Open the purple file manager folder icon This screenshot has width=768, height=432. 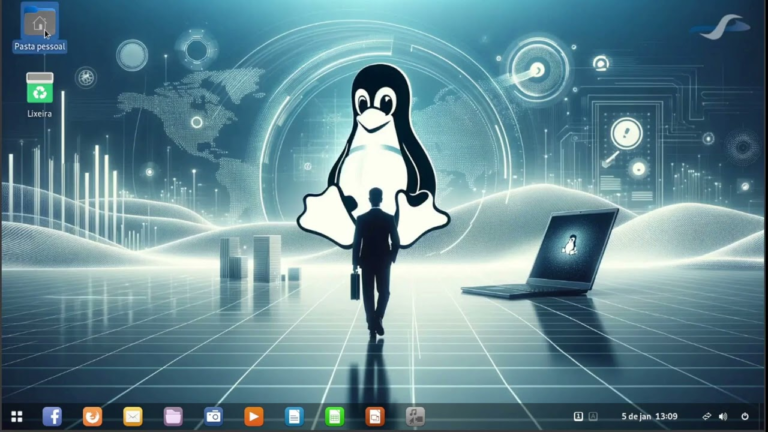(x=173, y=416)
